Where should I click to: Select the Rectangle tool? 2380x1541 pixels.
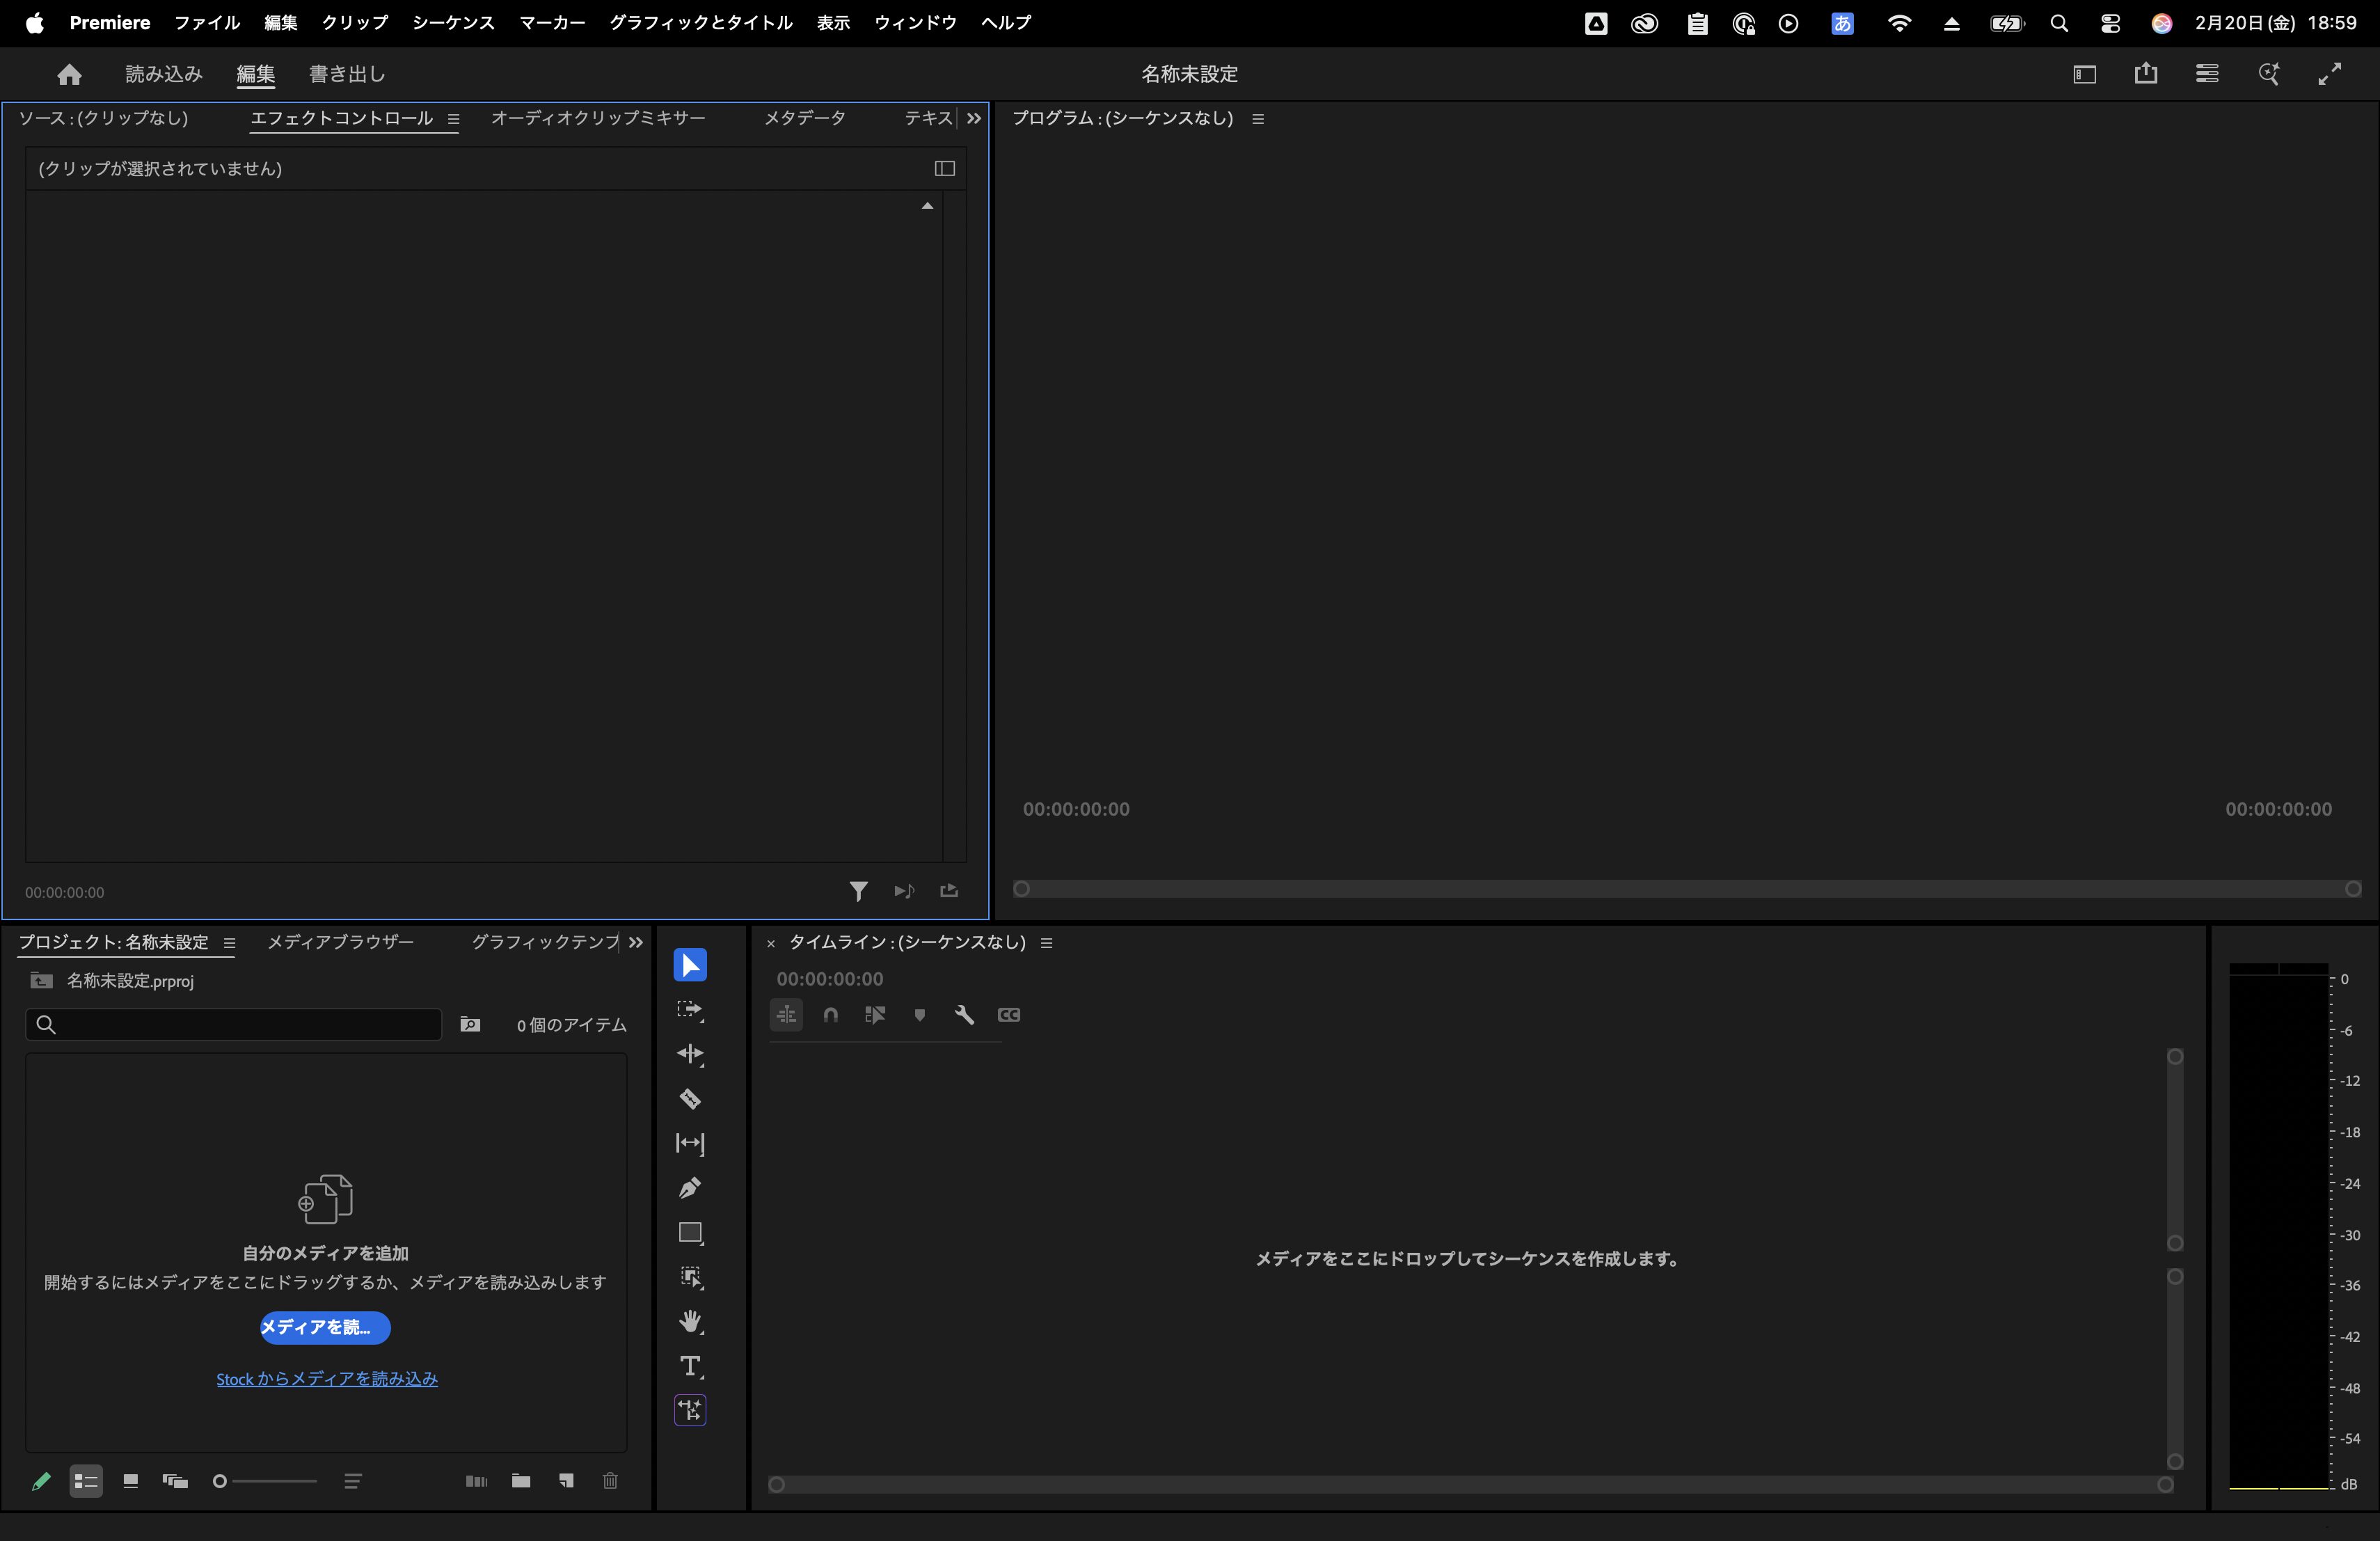click(690, 1233)
